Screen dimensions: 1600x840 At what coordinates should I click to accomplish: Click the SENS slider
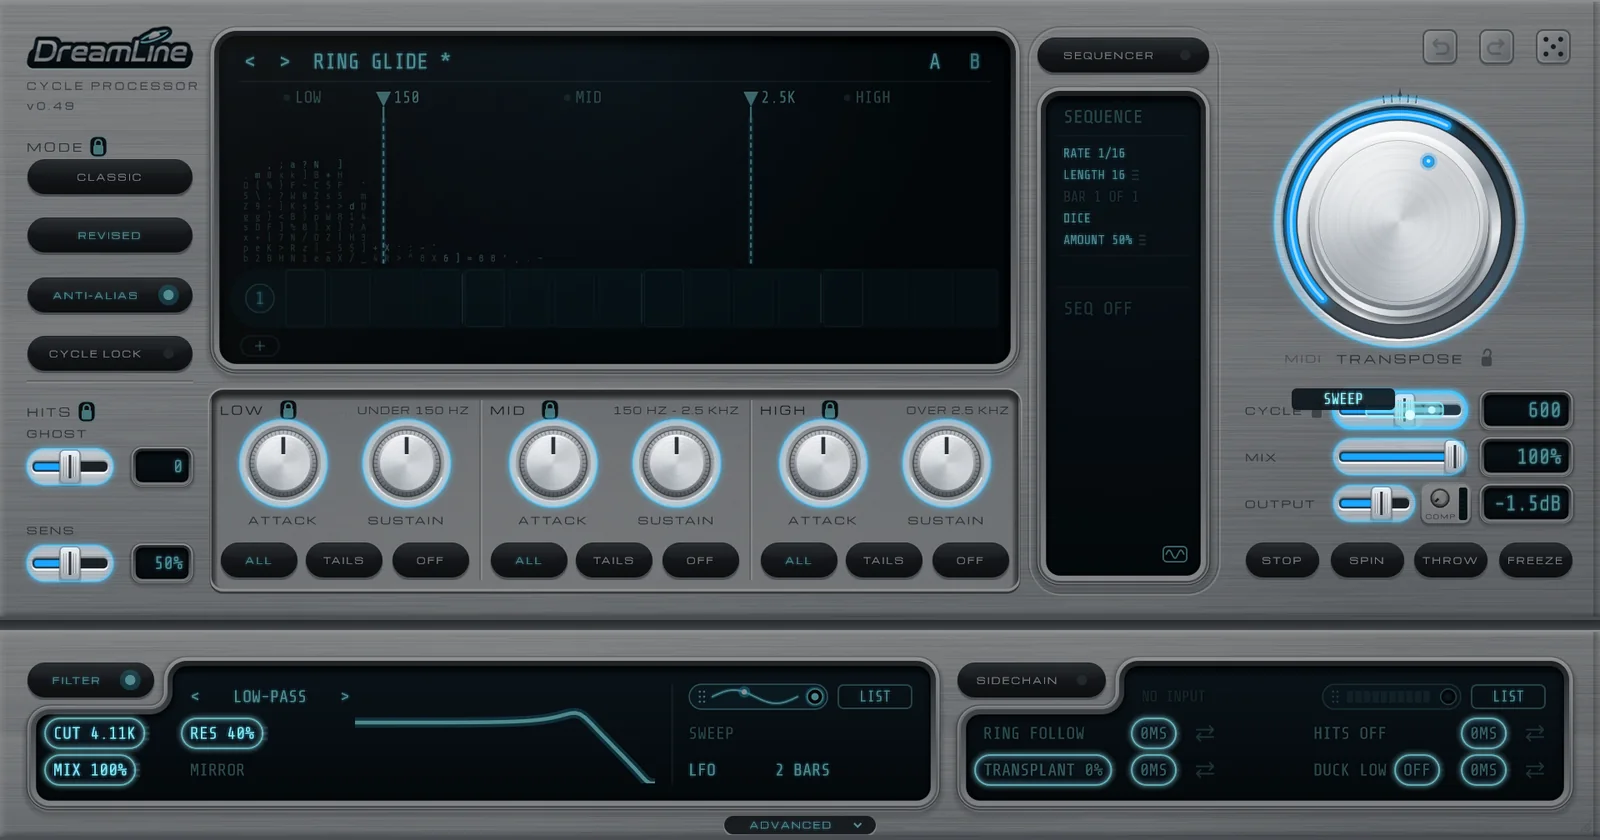click(x=70, y=563)
